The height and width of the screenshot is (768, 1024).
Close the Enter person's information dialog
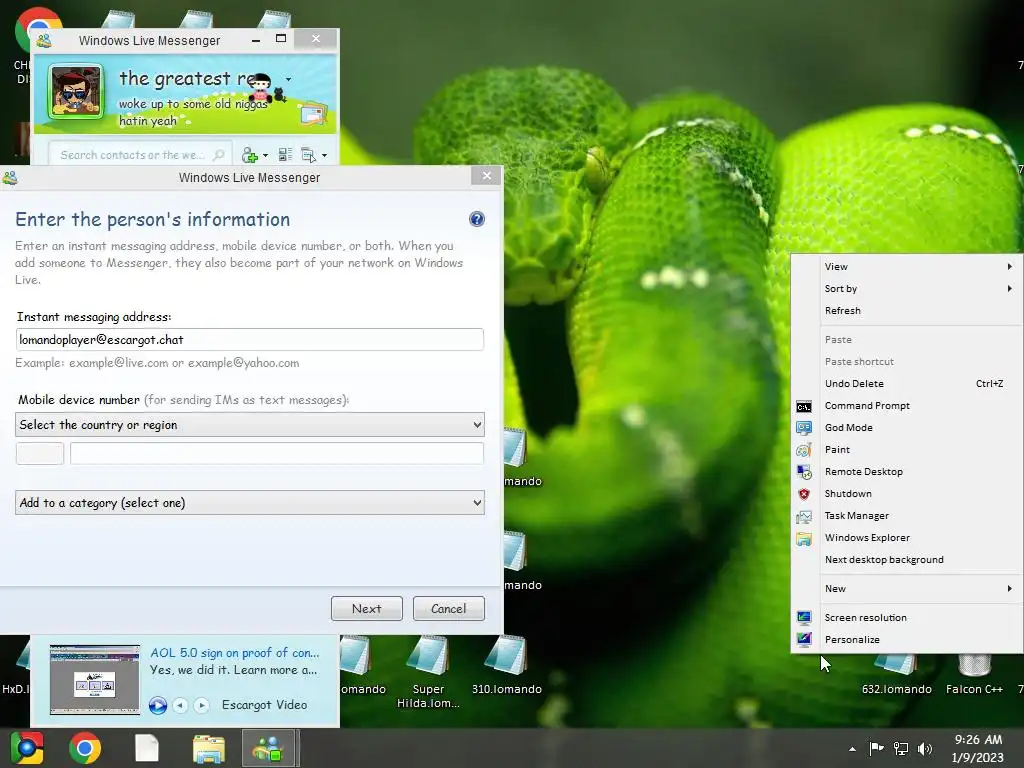pyautogui.click(x=487, y=176)
